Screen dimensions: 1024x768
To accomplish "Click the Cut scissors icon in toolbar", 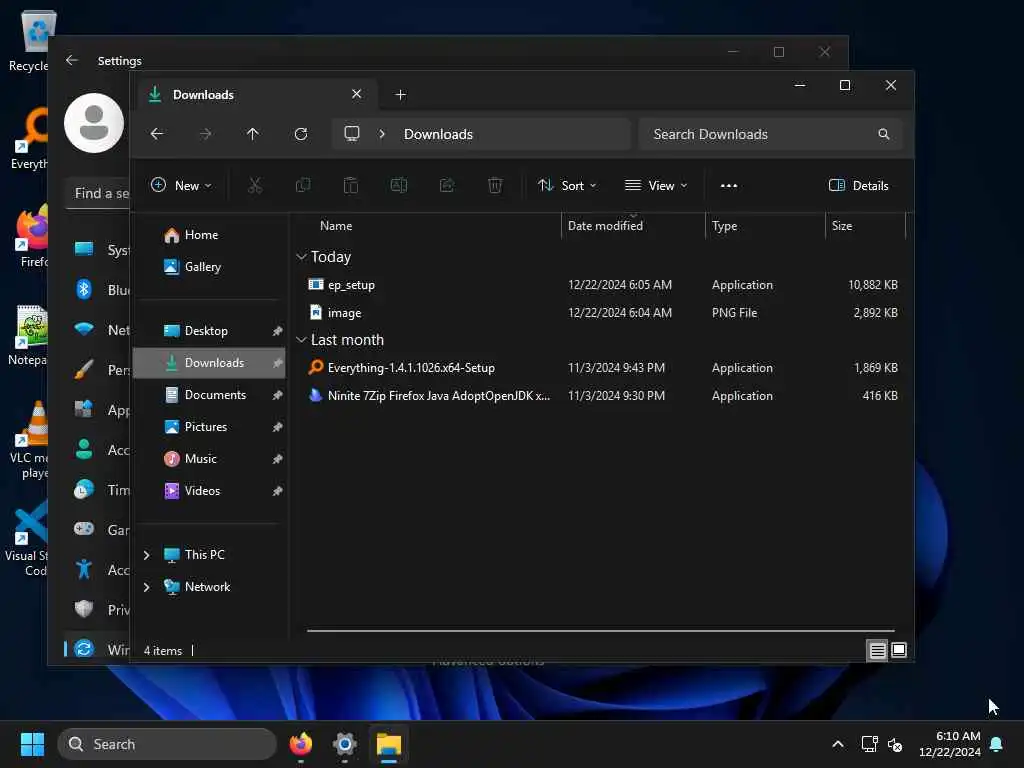I will click(255, 185).
